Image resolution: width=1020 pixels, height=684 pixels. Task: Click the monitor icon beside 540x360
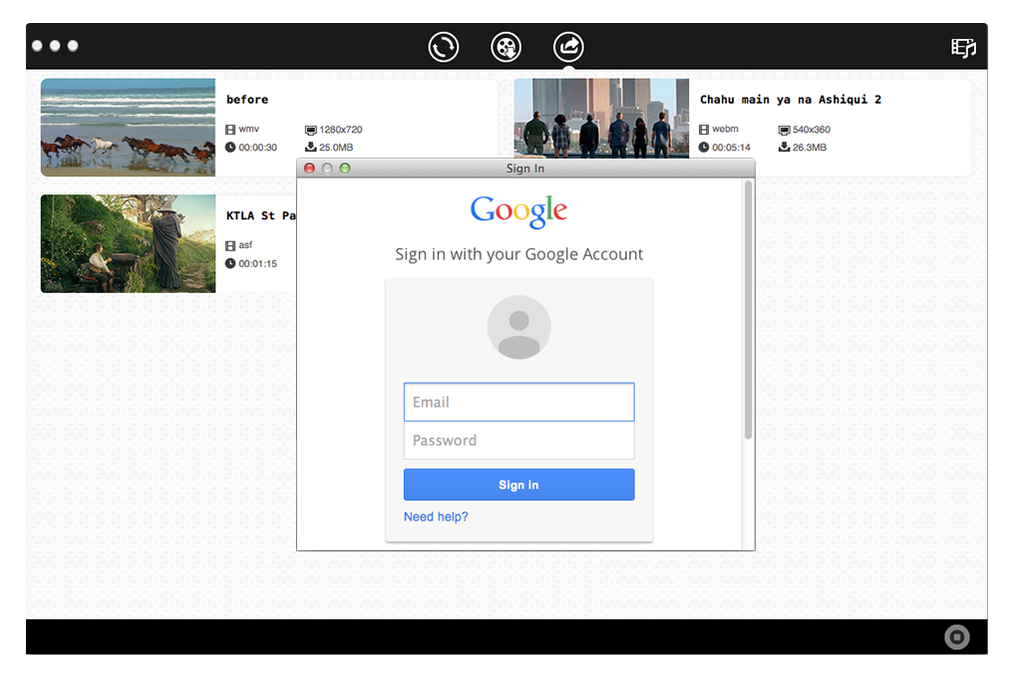click(785, 130)
